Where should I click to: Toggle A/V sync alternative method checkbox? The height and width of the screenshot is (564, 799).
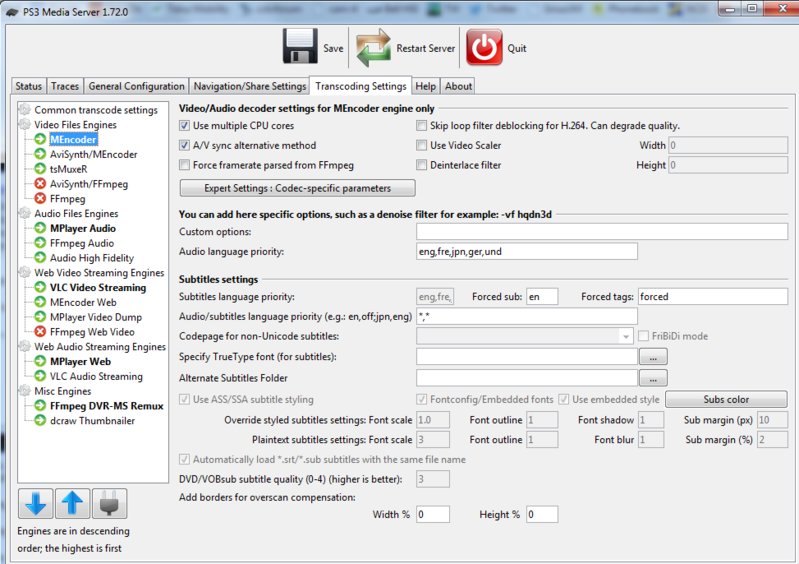pyautogui.click(x=184, y=145)
